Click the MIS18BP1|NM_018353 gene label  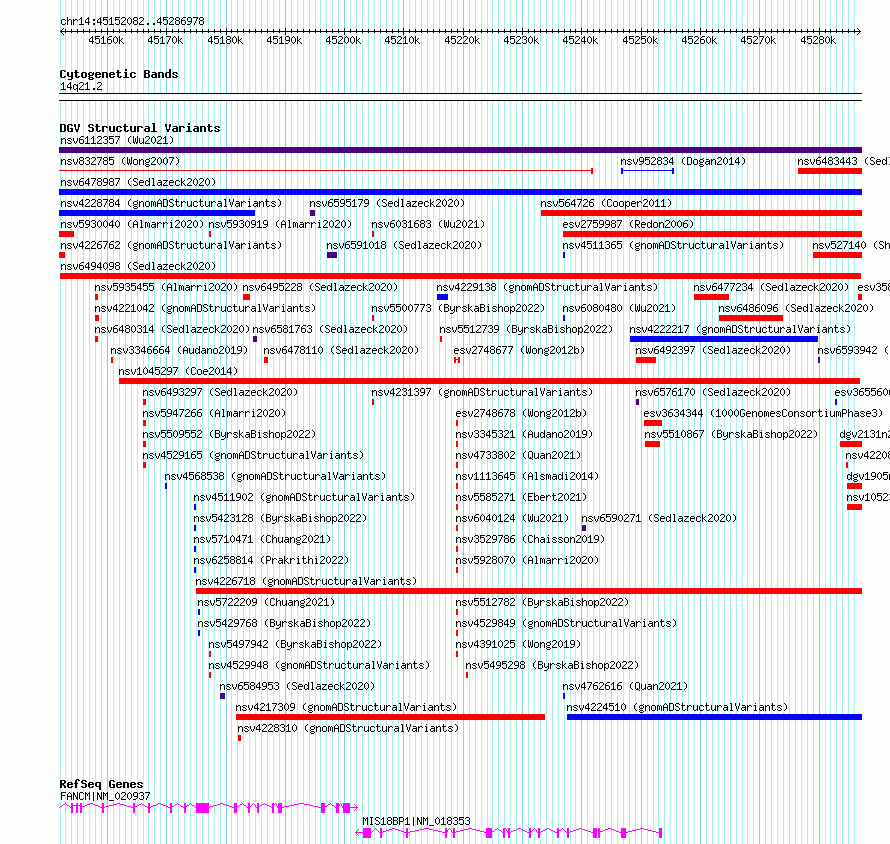coord(417,821)
